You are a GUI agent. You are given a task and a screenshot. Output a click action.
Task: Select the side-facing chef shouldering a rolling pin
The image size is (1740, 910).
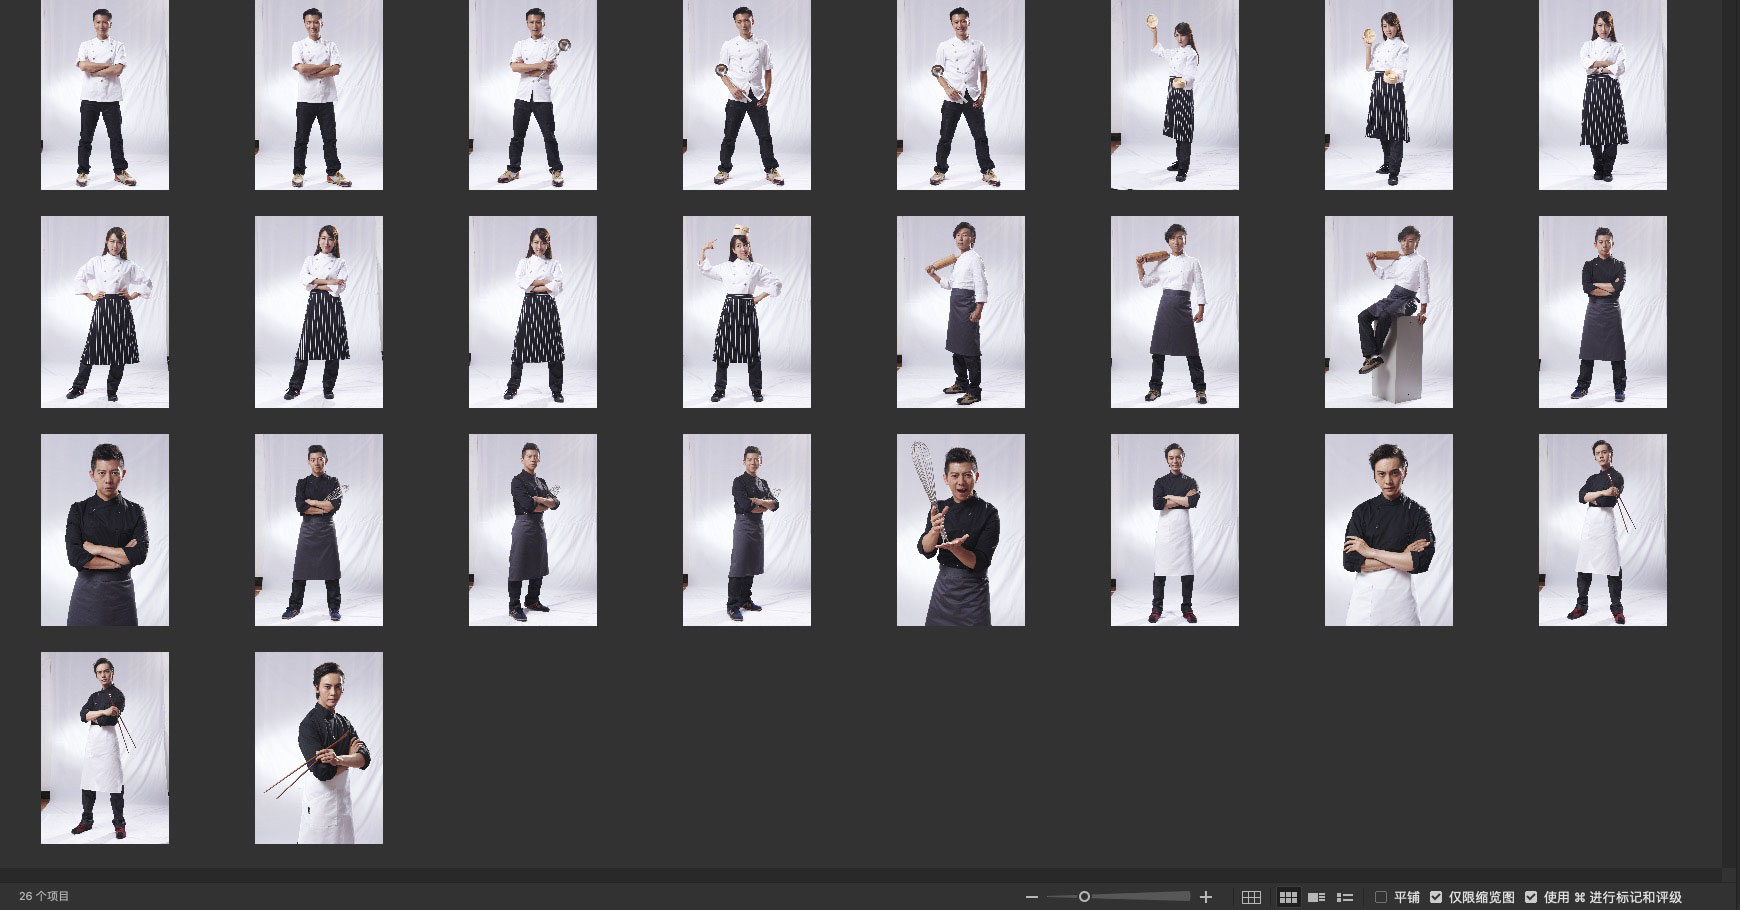pos(961,312)
